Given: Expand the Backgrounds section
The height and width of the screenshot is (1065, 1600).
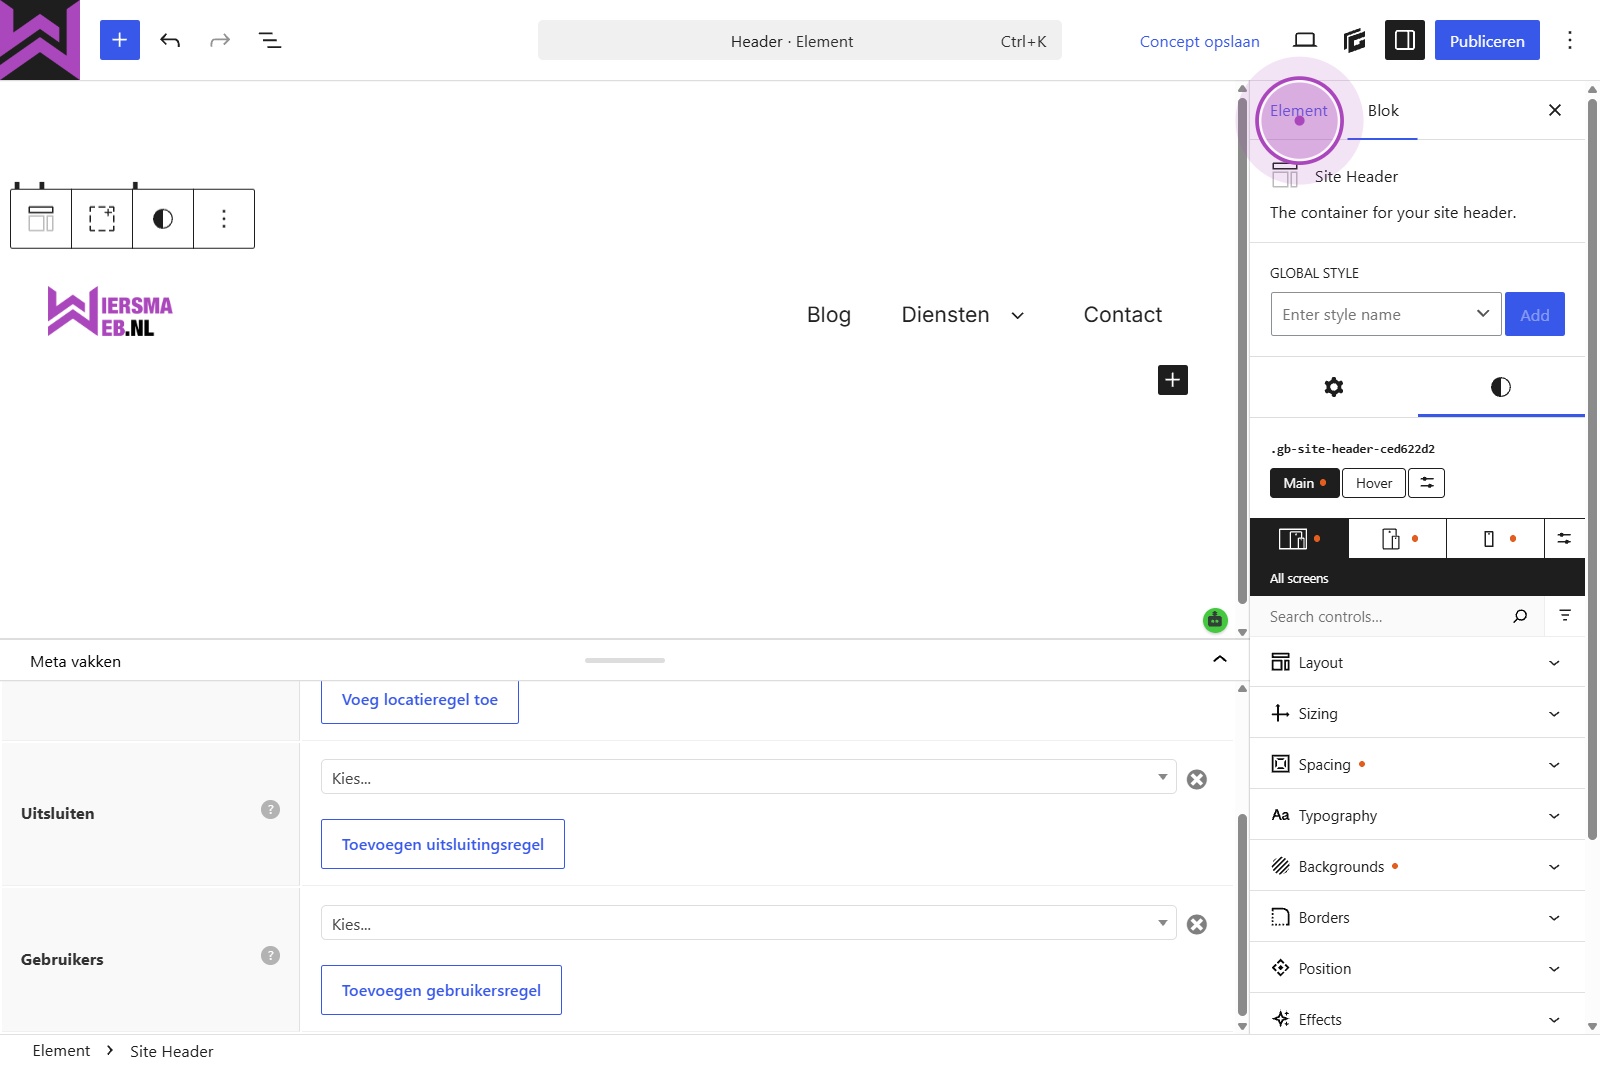Looking at the screenshot, I should 1417,866.
